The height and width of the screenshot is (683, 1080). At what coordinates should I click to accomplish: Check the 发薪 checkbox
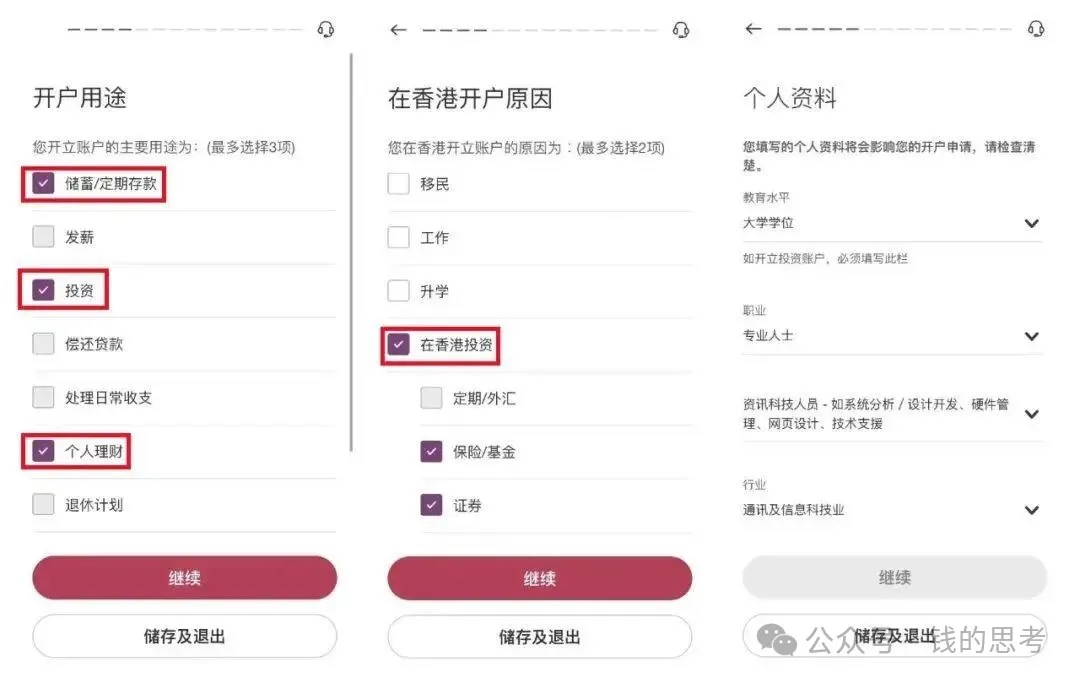coord(43,236)
